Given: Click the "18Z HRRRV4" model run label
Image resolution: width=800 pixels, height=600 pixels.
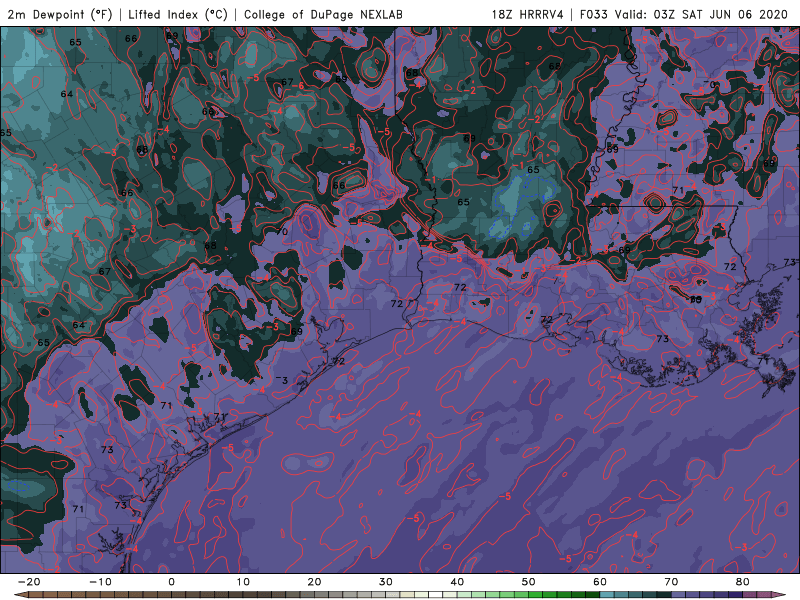Looking at the screenshot, I should (x=527, y=14).
